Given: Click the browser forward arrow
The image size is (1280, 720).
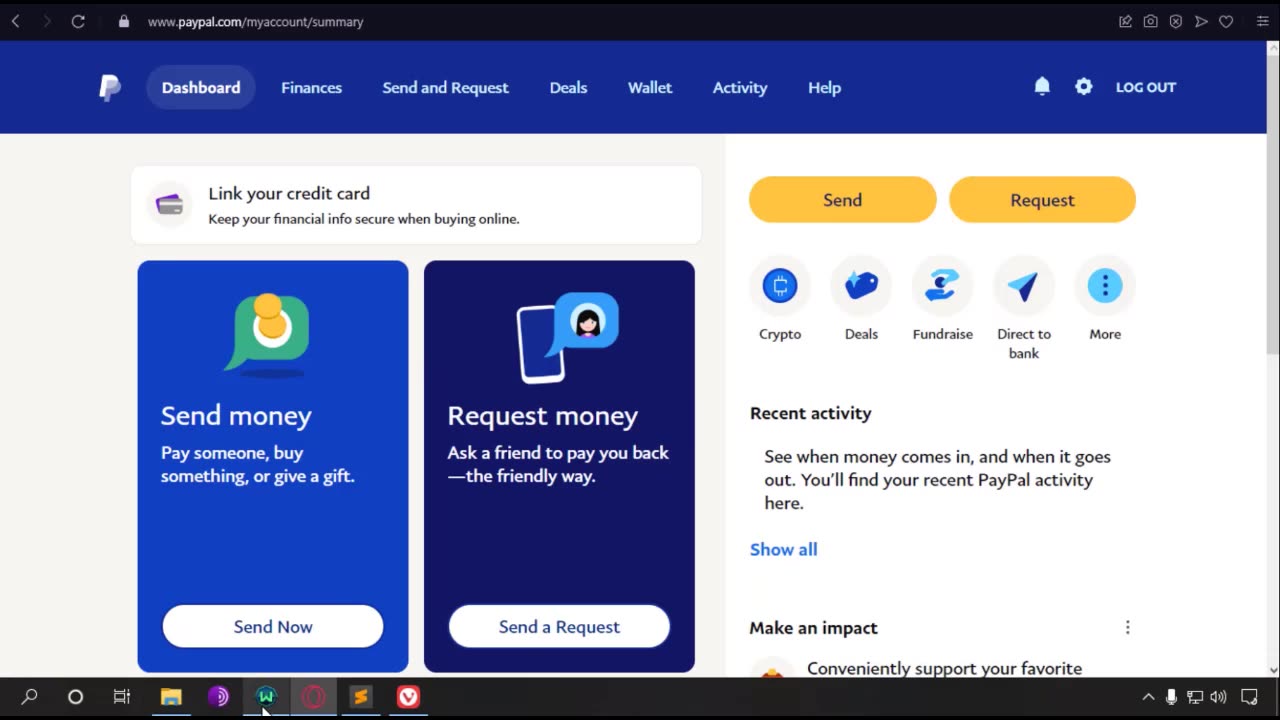Looking at the screenshot, I should pos(46,21).
